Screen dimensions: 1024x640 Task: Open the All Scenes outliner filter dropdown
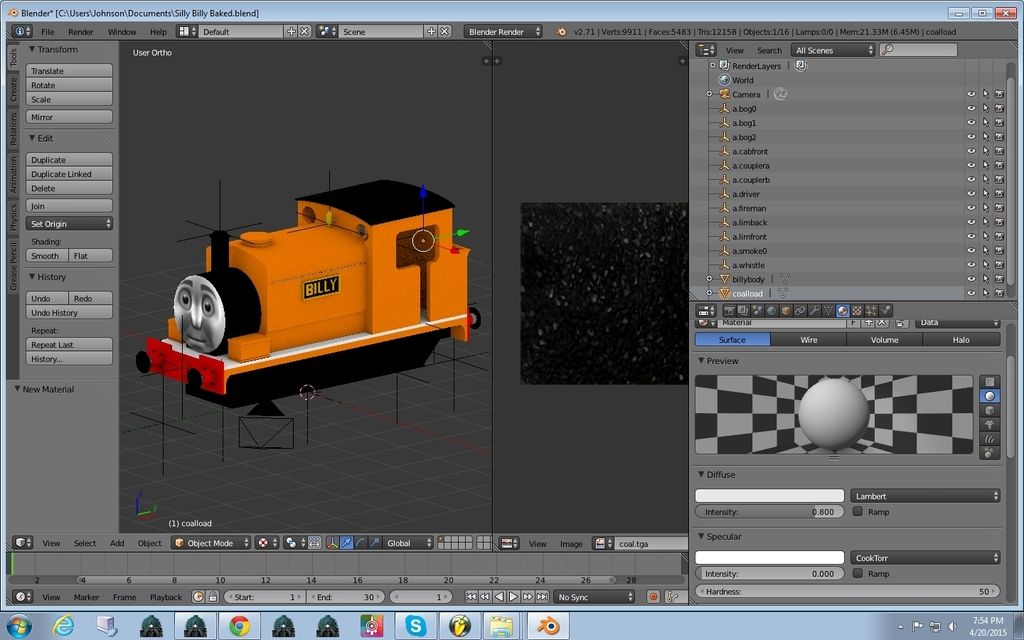click(833, 50)
